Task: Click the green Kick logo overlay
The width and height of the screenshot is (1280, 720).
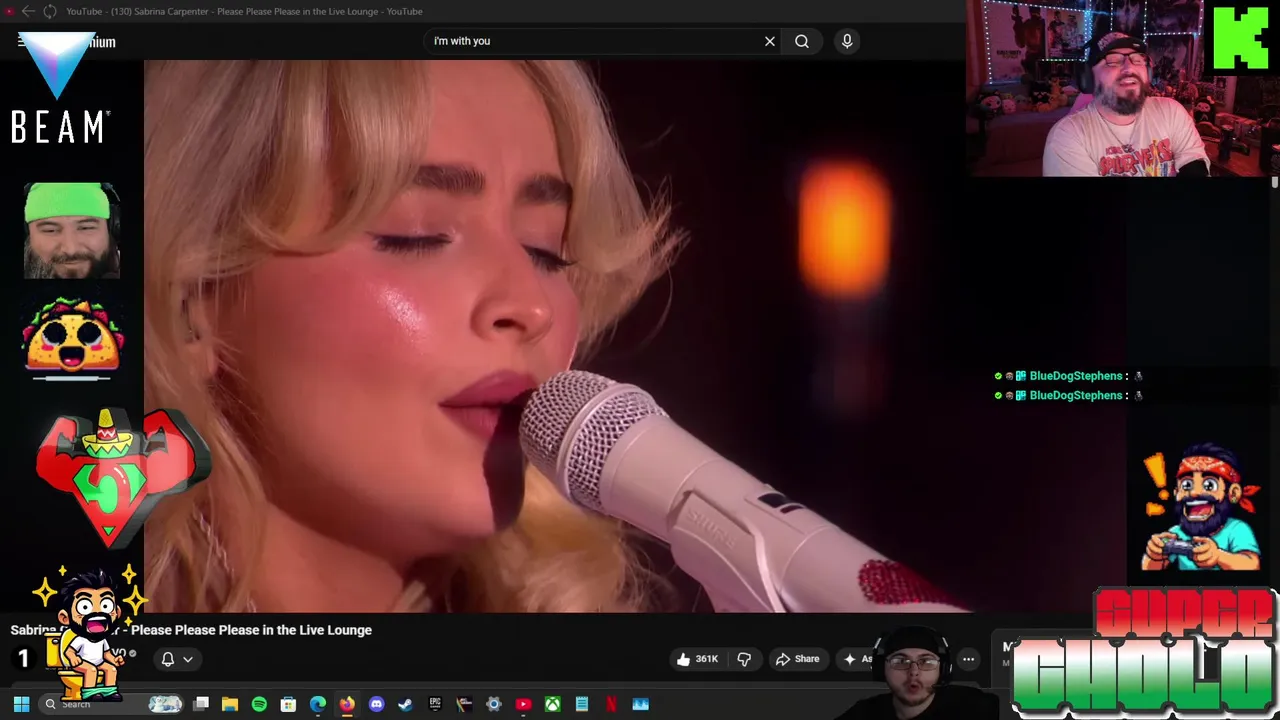Action: (x=1241, y=38)
